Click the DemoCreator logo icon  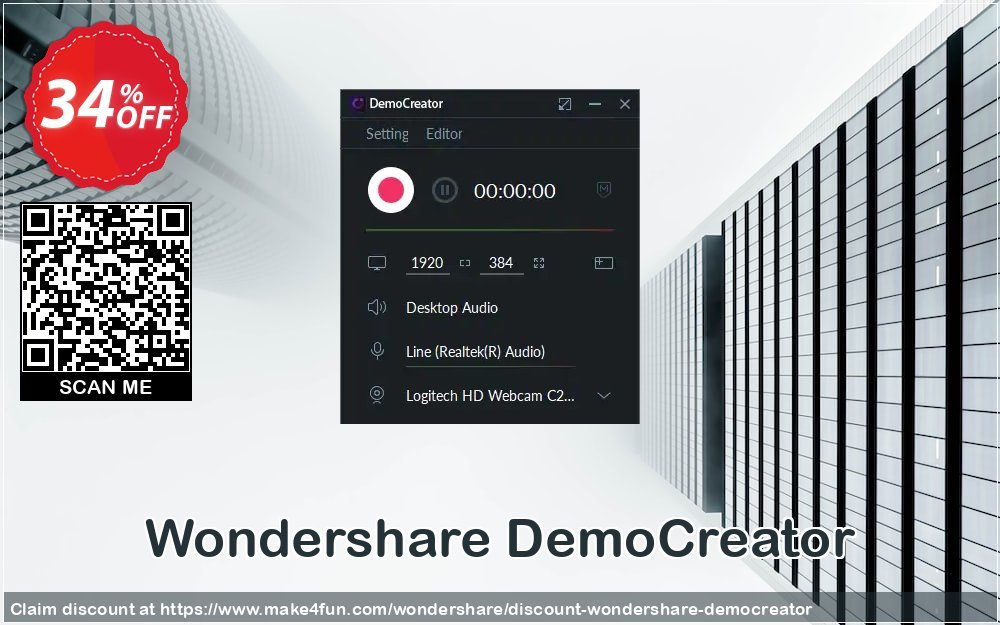coord(358,104)
